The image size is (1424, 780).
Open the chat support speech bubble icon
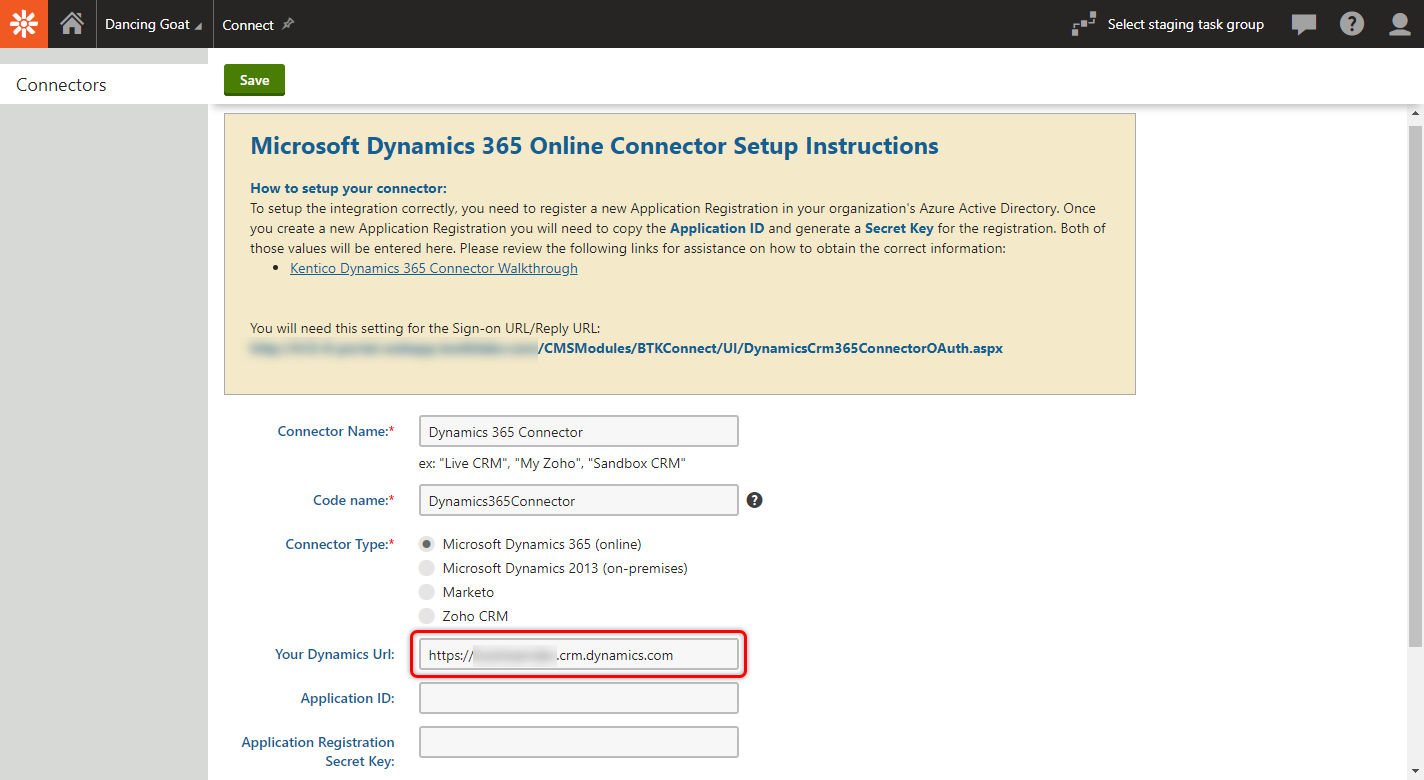[1304, 24]
